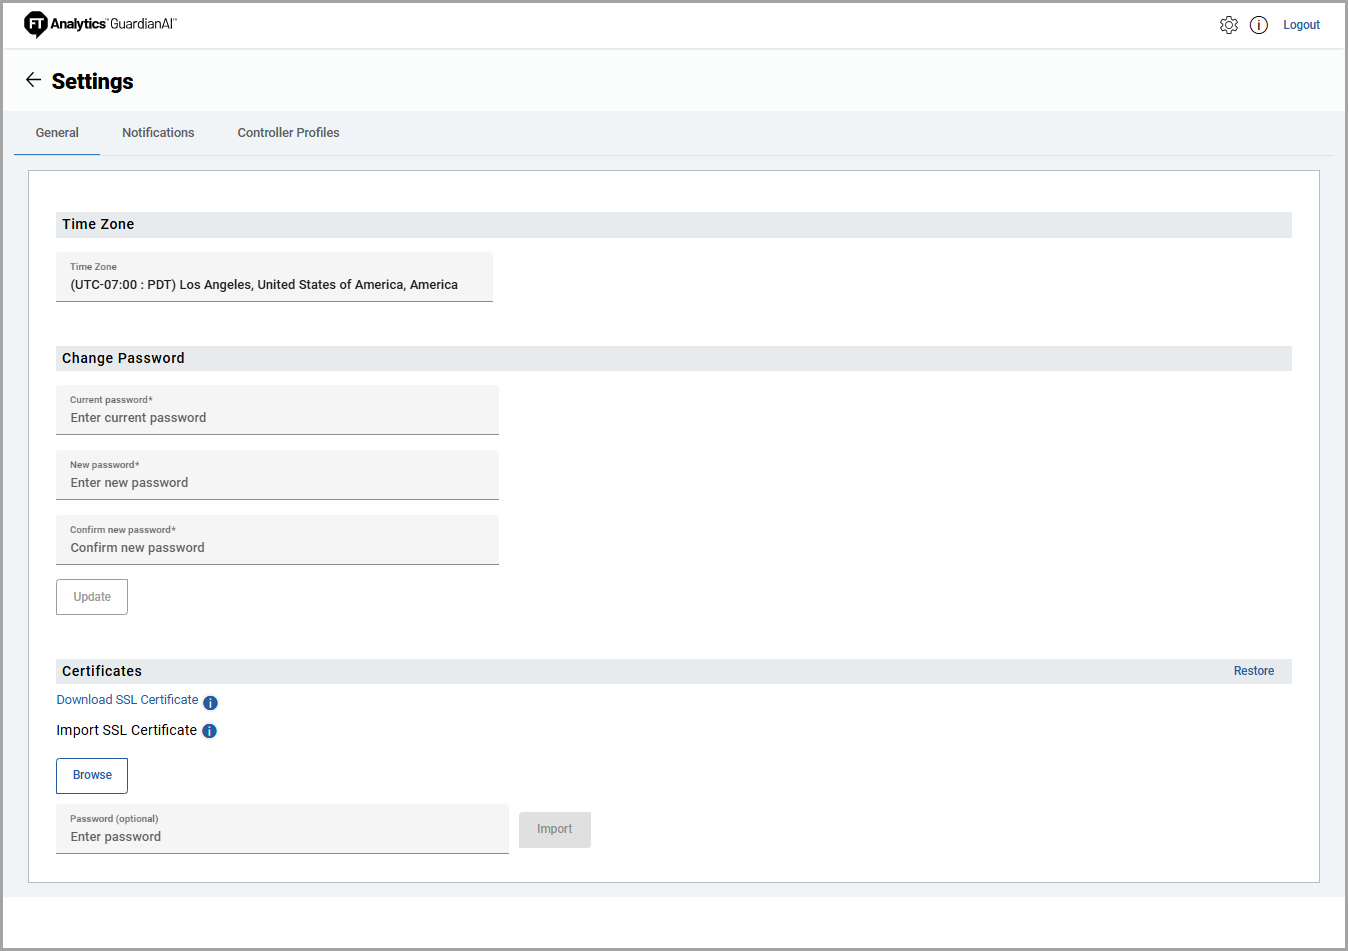Show info for Download SSL Certificate
The width and height of the screenshot is (1348, 951).
pyautogui.click(x=210, y=703)
